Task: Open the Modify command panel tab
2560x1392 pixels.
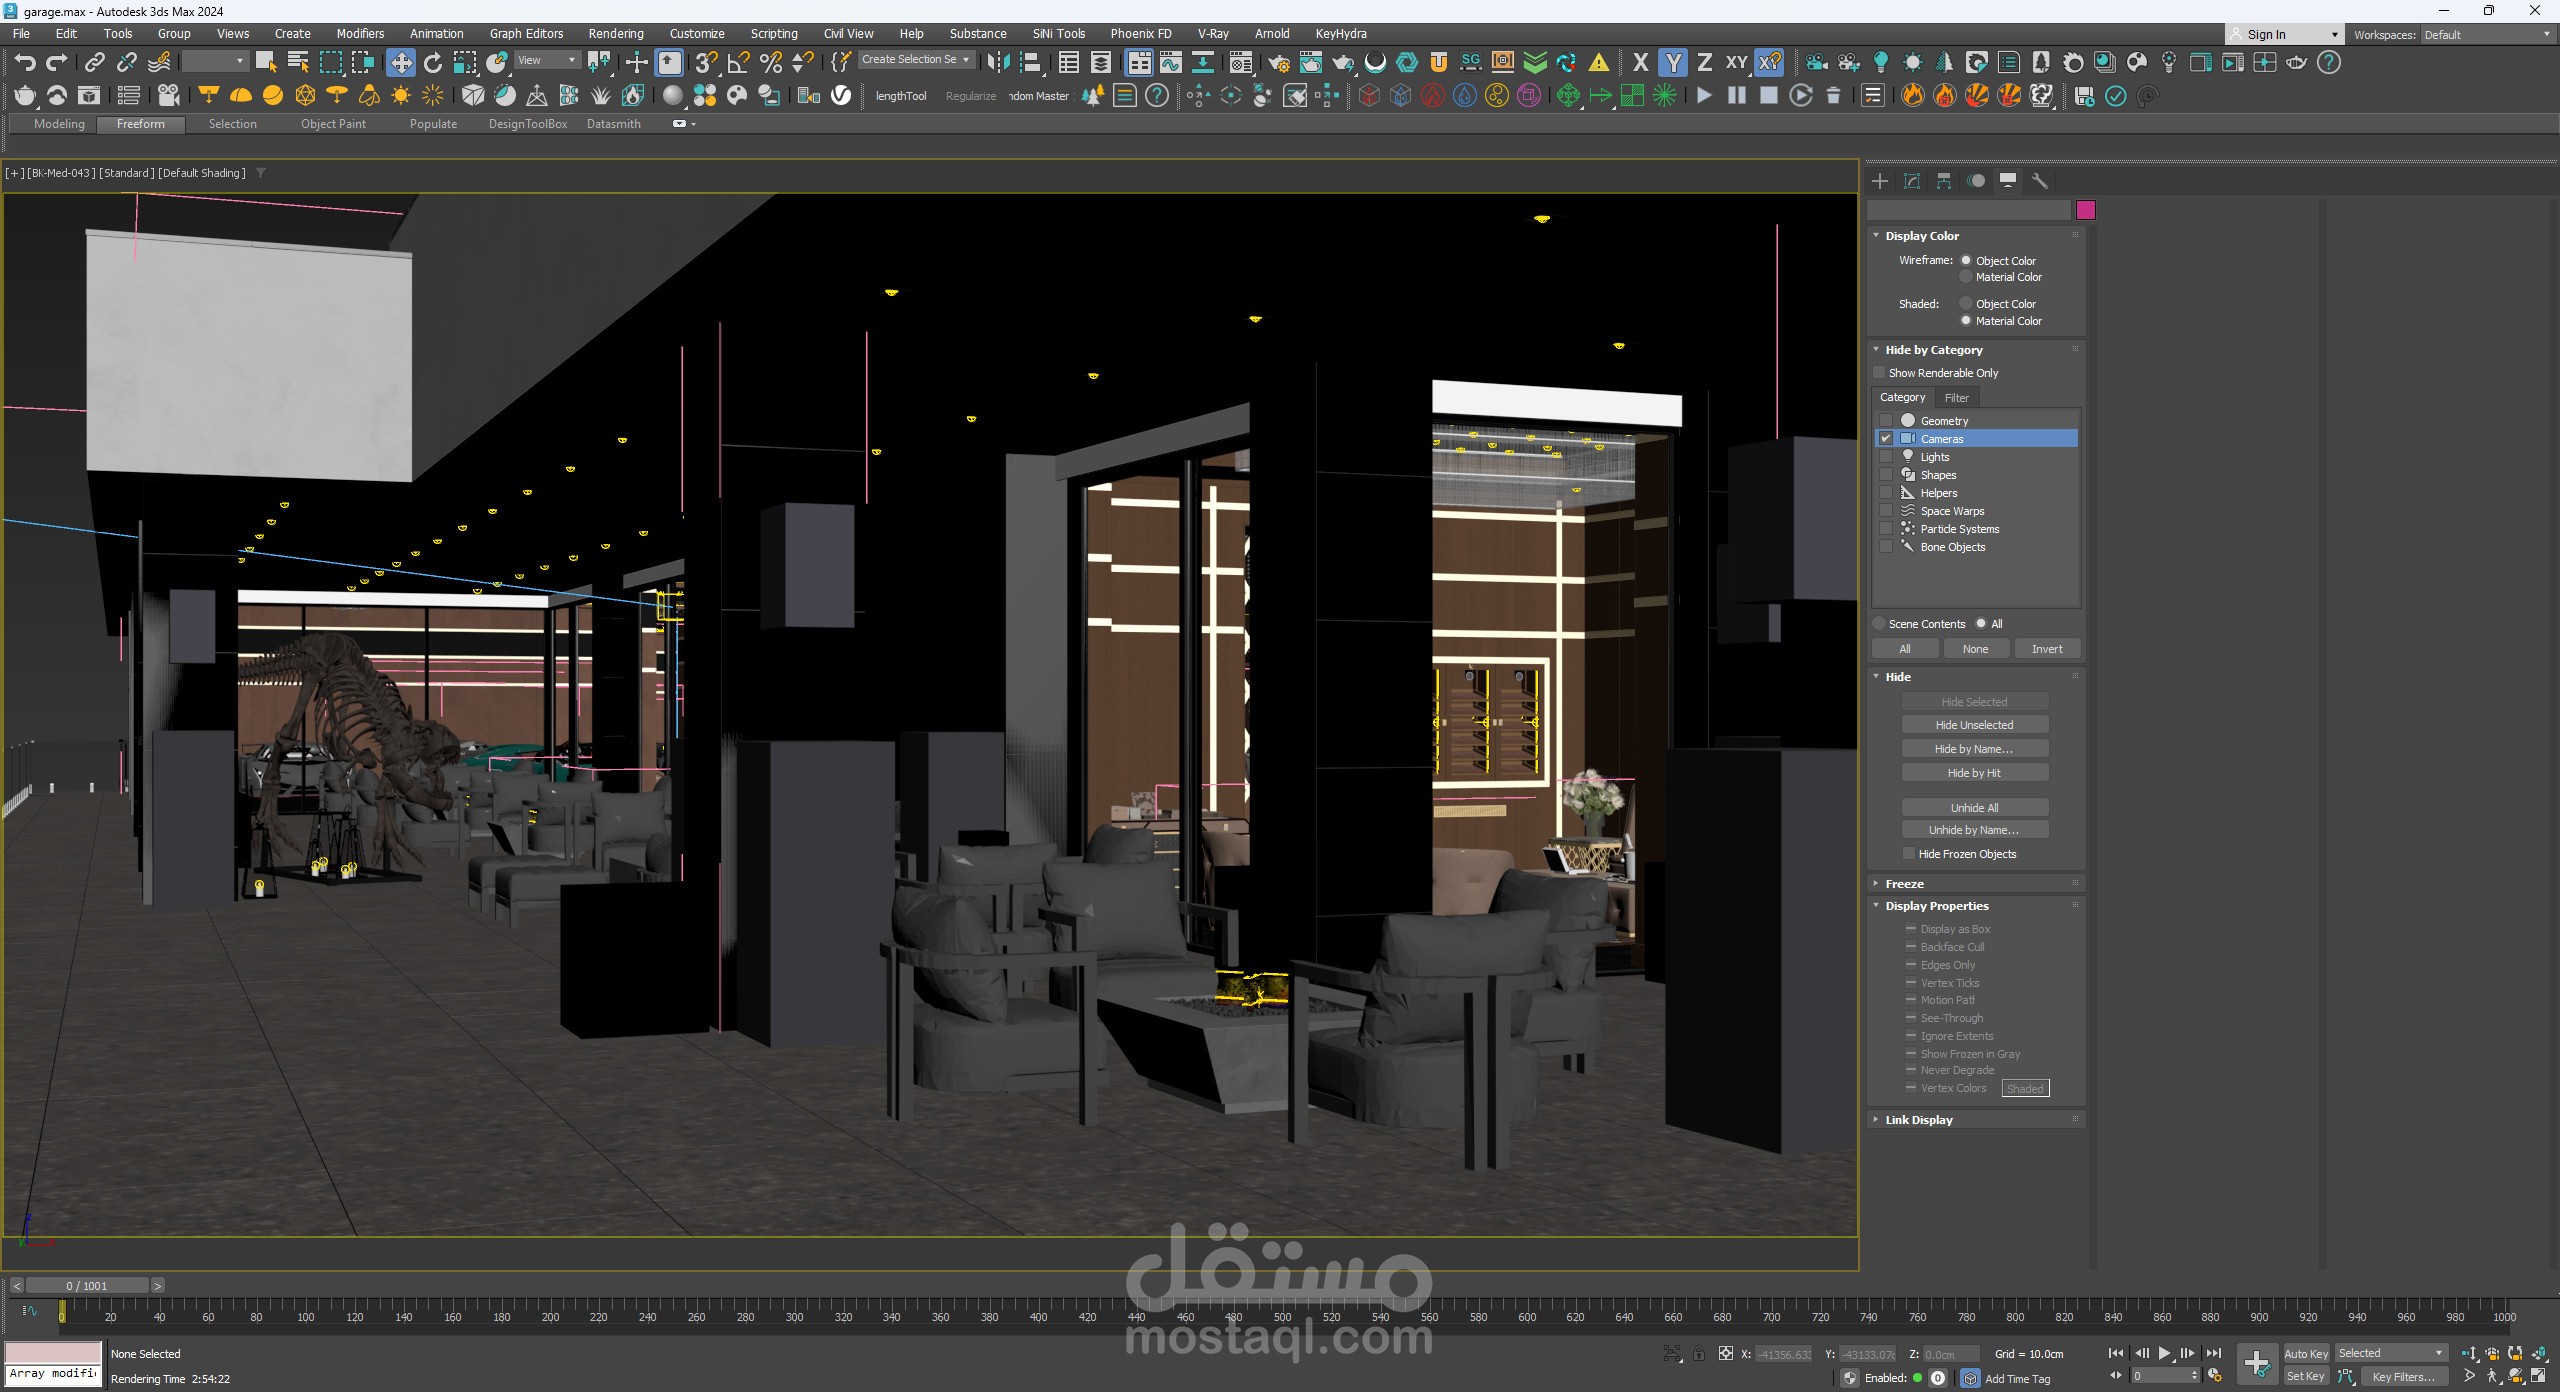Action: pos(1912,181)
